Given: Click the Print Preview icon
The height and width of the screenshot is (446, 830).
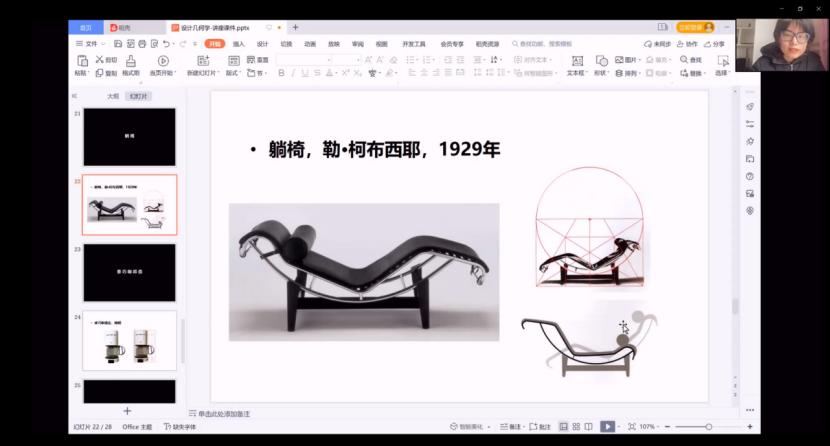Looking at the screenshot, I should 154,44.
